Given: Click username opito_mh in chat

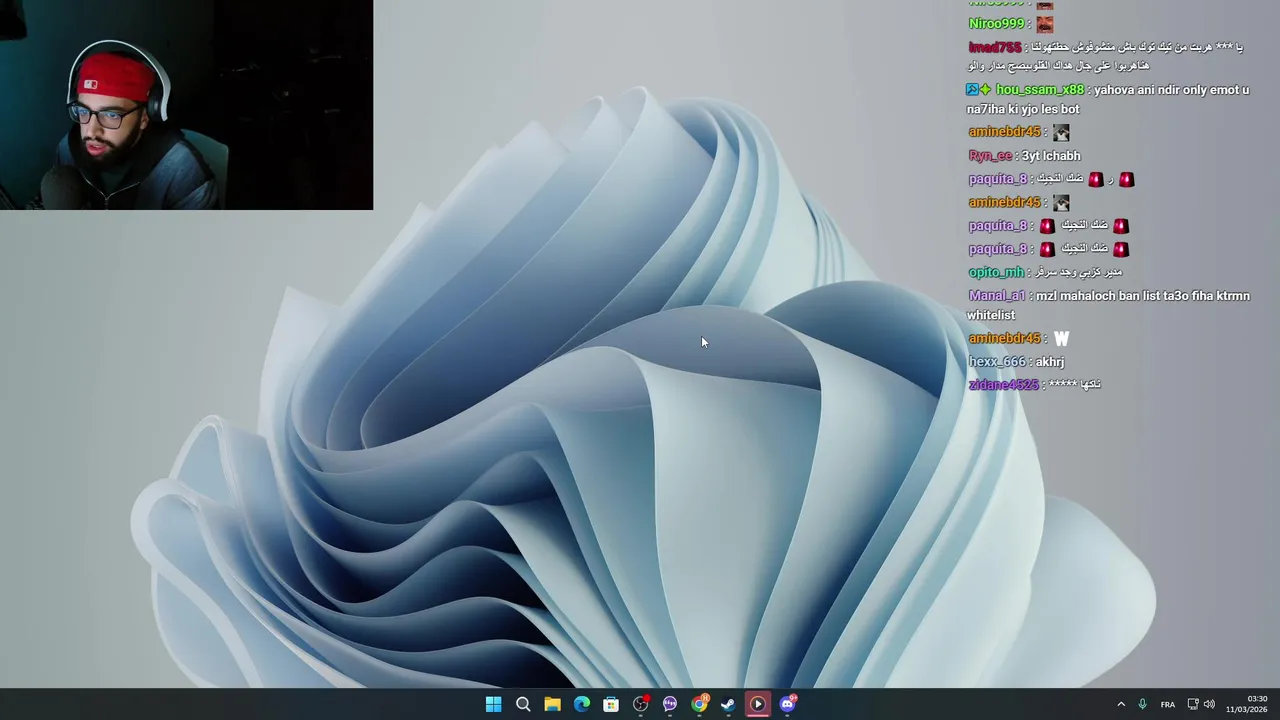Looking at the screenshot, I should pyautogui.click(x=996, y=272).
